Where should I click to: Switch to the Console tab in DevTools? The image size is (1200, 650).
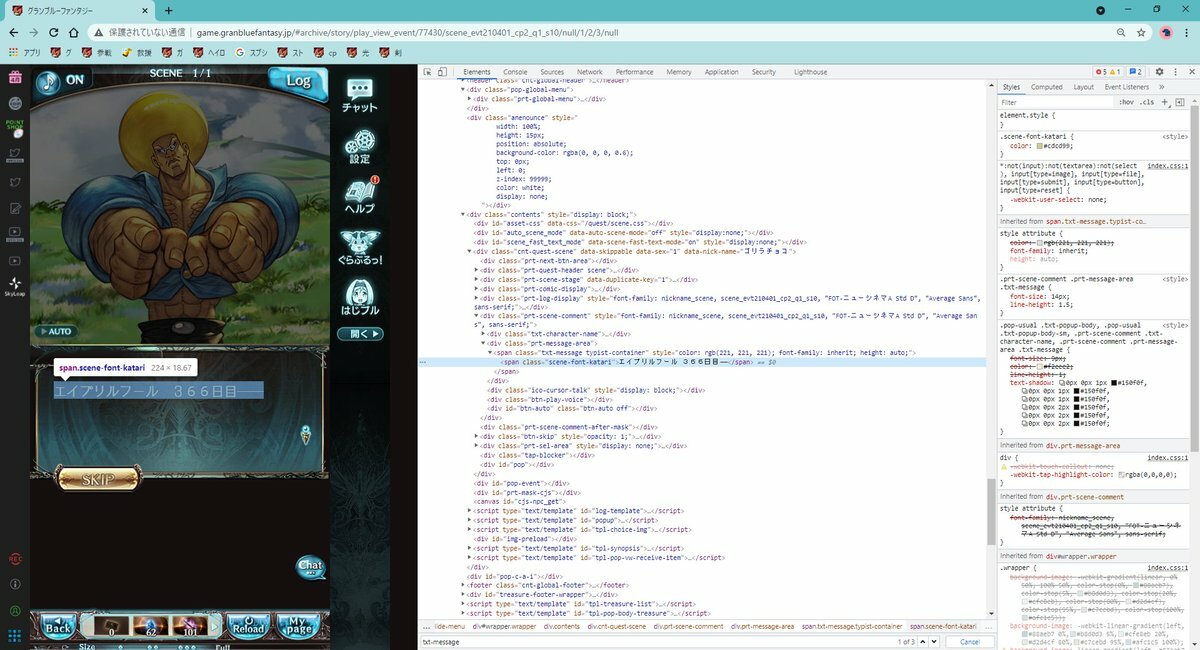pyautogui.click(x=515, y=72)
